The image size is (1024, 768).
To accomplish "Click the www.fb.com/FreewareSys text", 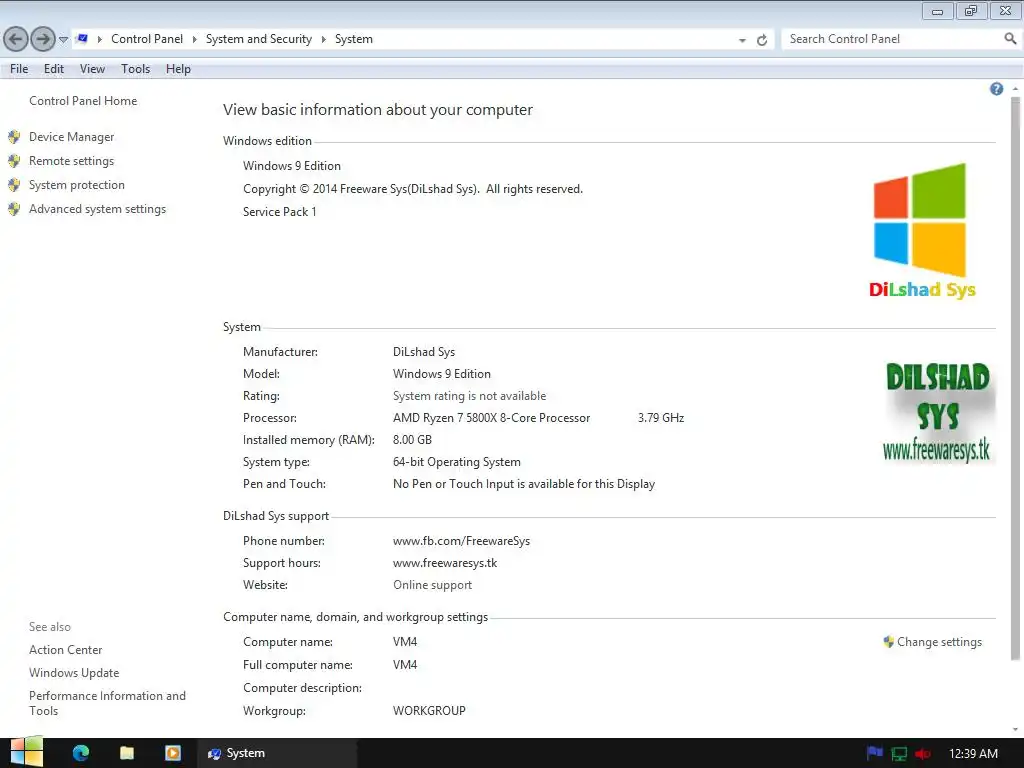I will coord(461,541).
